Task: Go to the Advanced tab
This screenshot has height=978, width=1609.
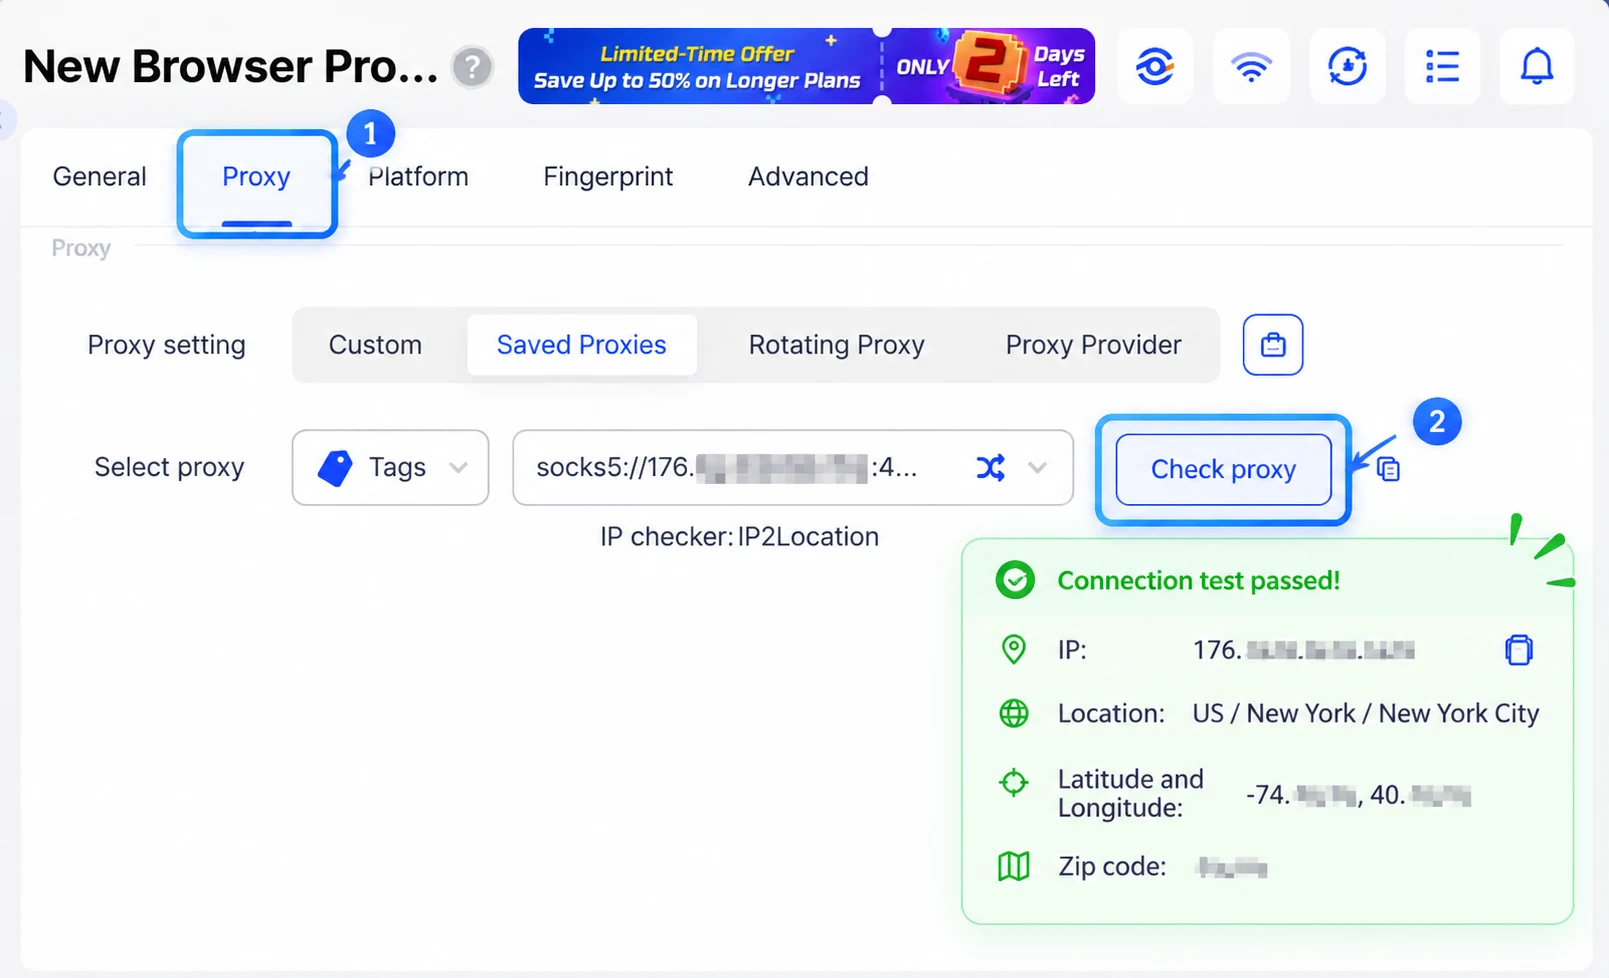Action: (x=808, y=176)
